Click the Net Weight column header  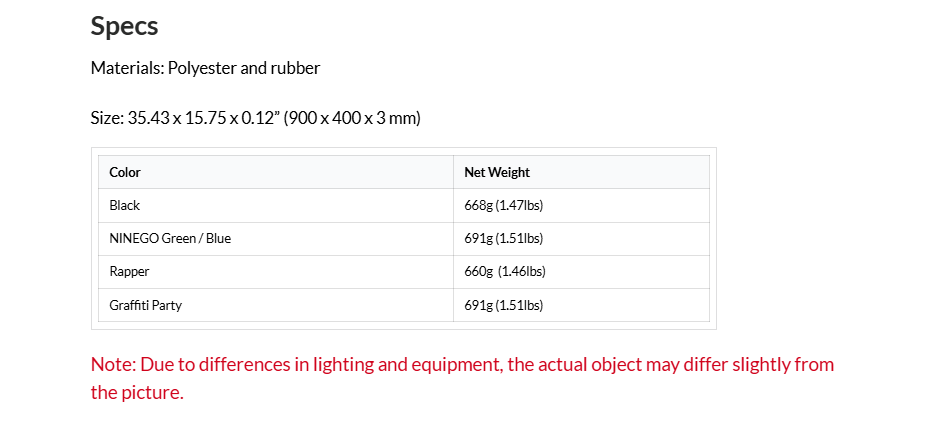(x=497, y=172)
